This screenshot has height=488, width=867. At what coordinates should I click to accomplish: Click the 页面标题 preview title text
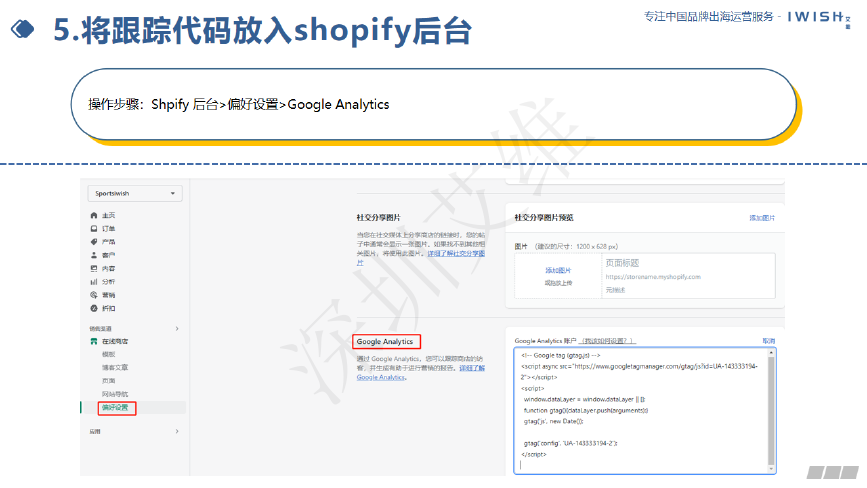(x=622, y=263)
